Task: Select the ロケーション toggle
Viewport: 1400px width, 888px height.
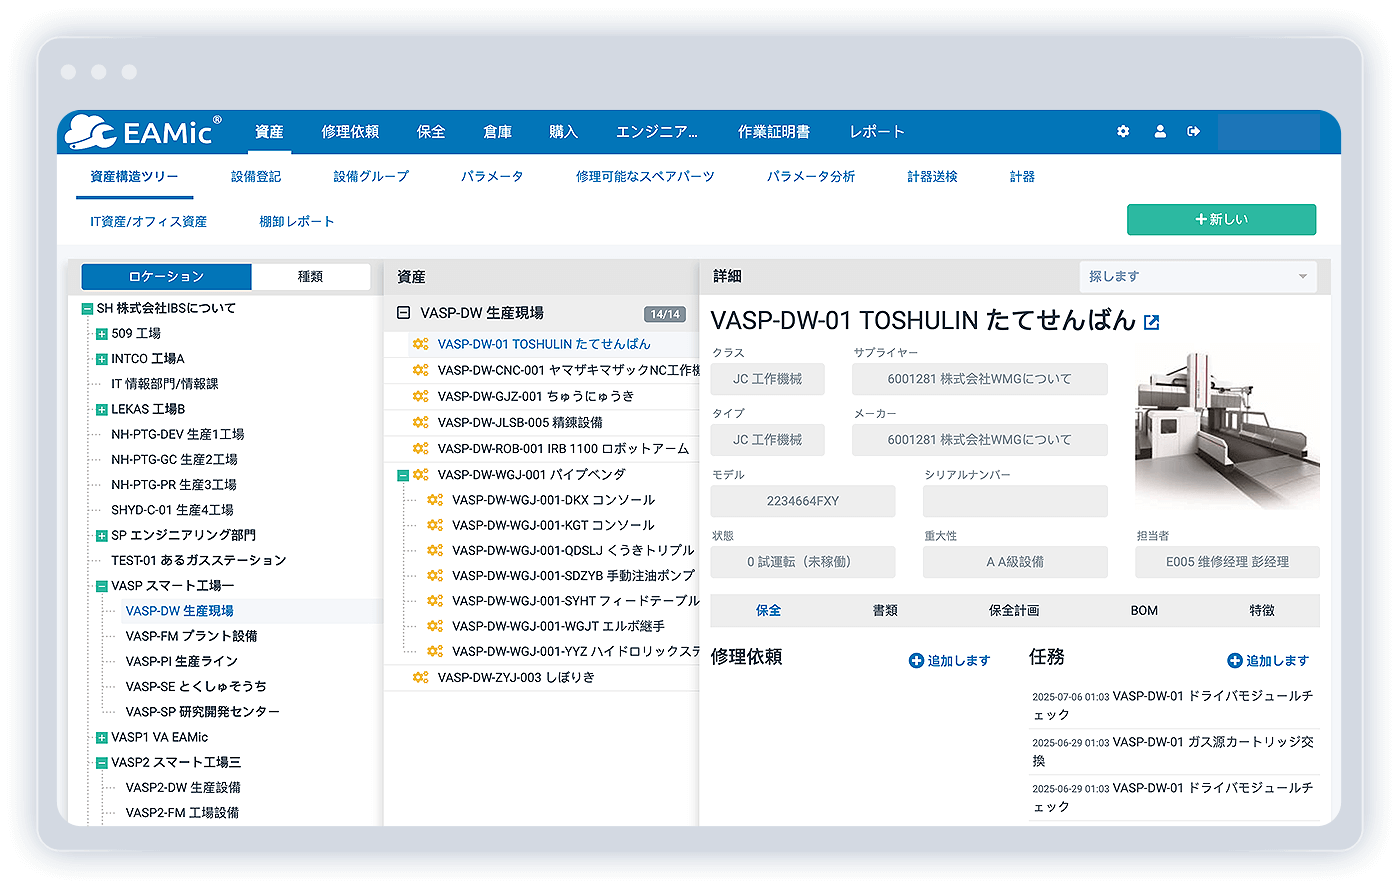Action: 166,276
